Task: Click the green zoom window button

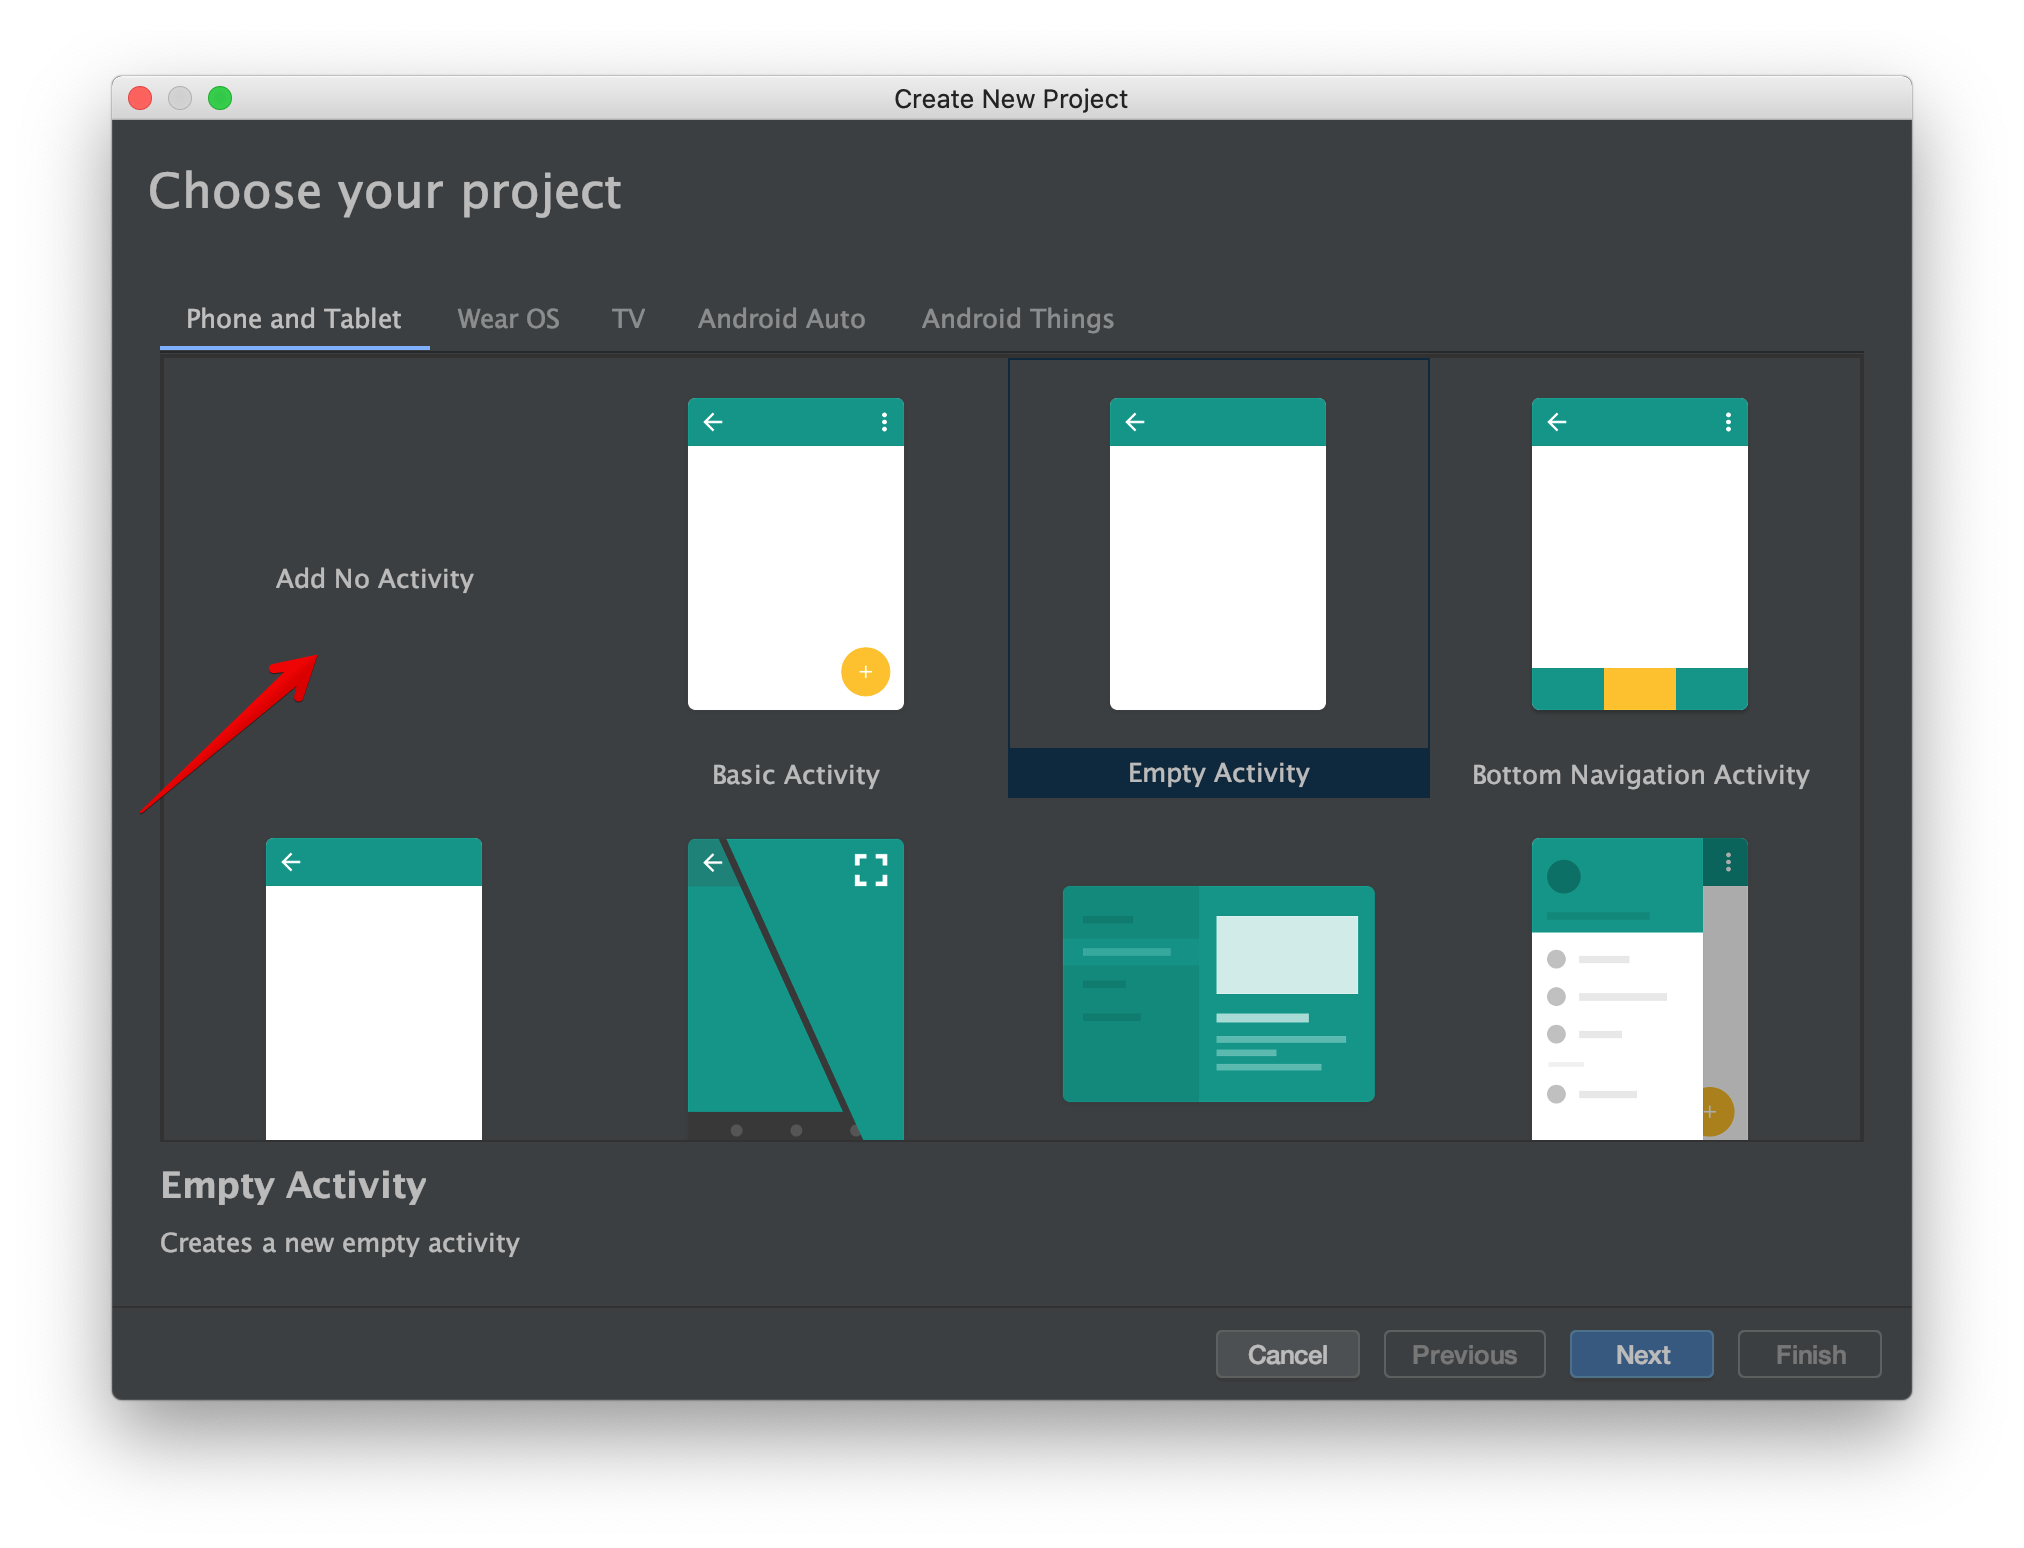Action: click(x=220, y=98)
